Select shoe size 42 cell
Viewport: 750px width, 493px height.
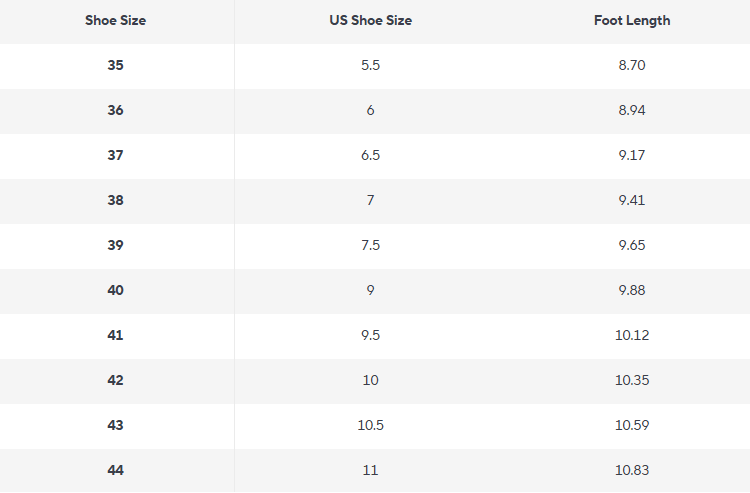tap(115, 380)
